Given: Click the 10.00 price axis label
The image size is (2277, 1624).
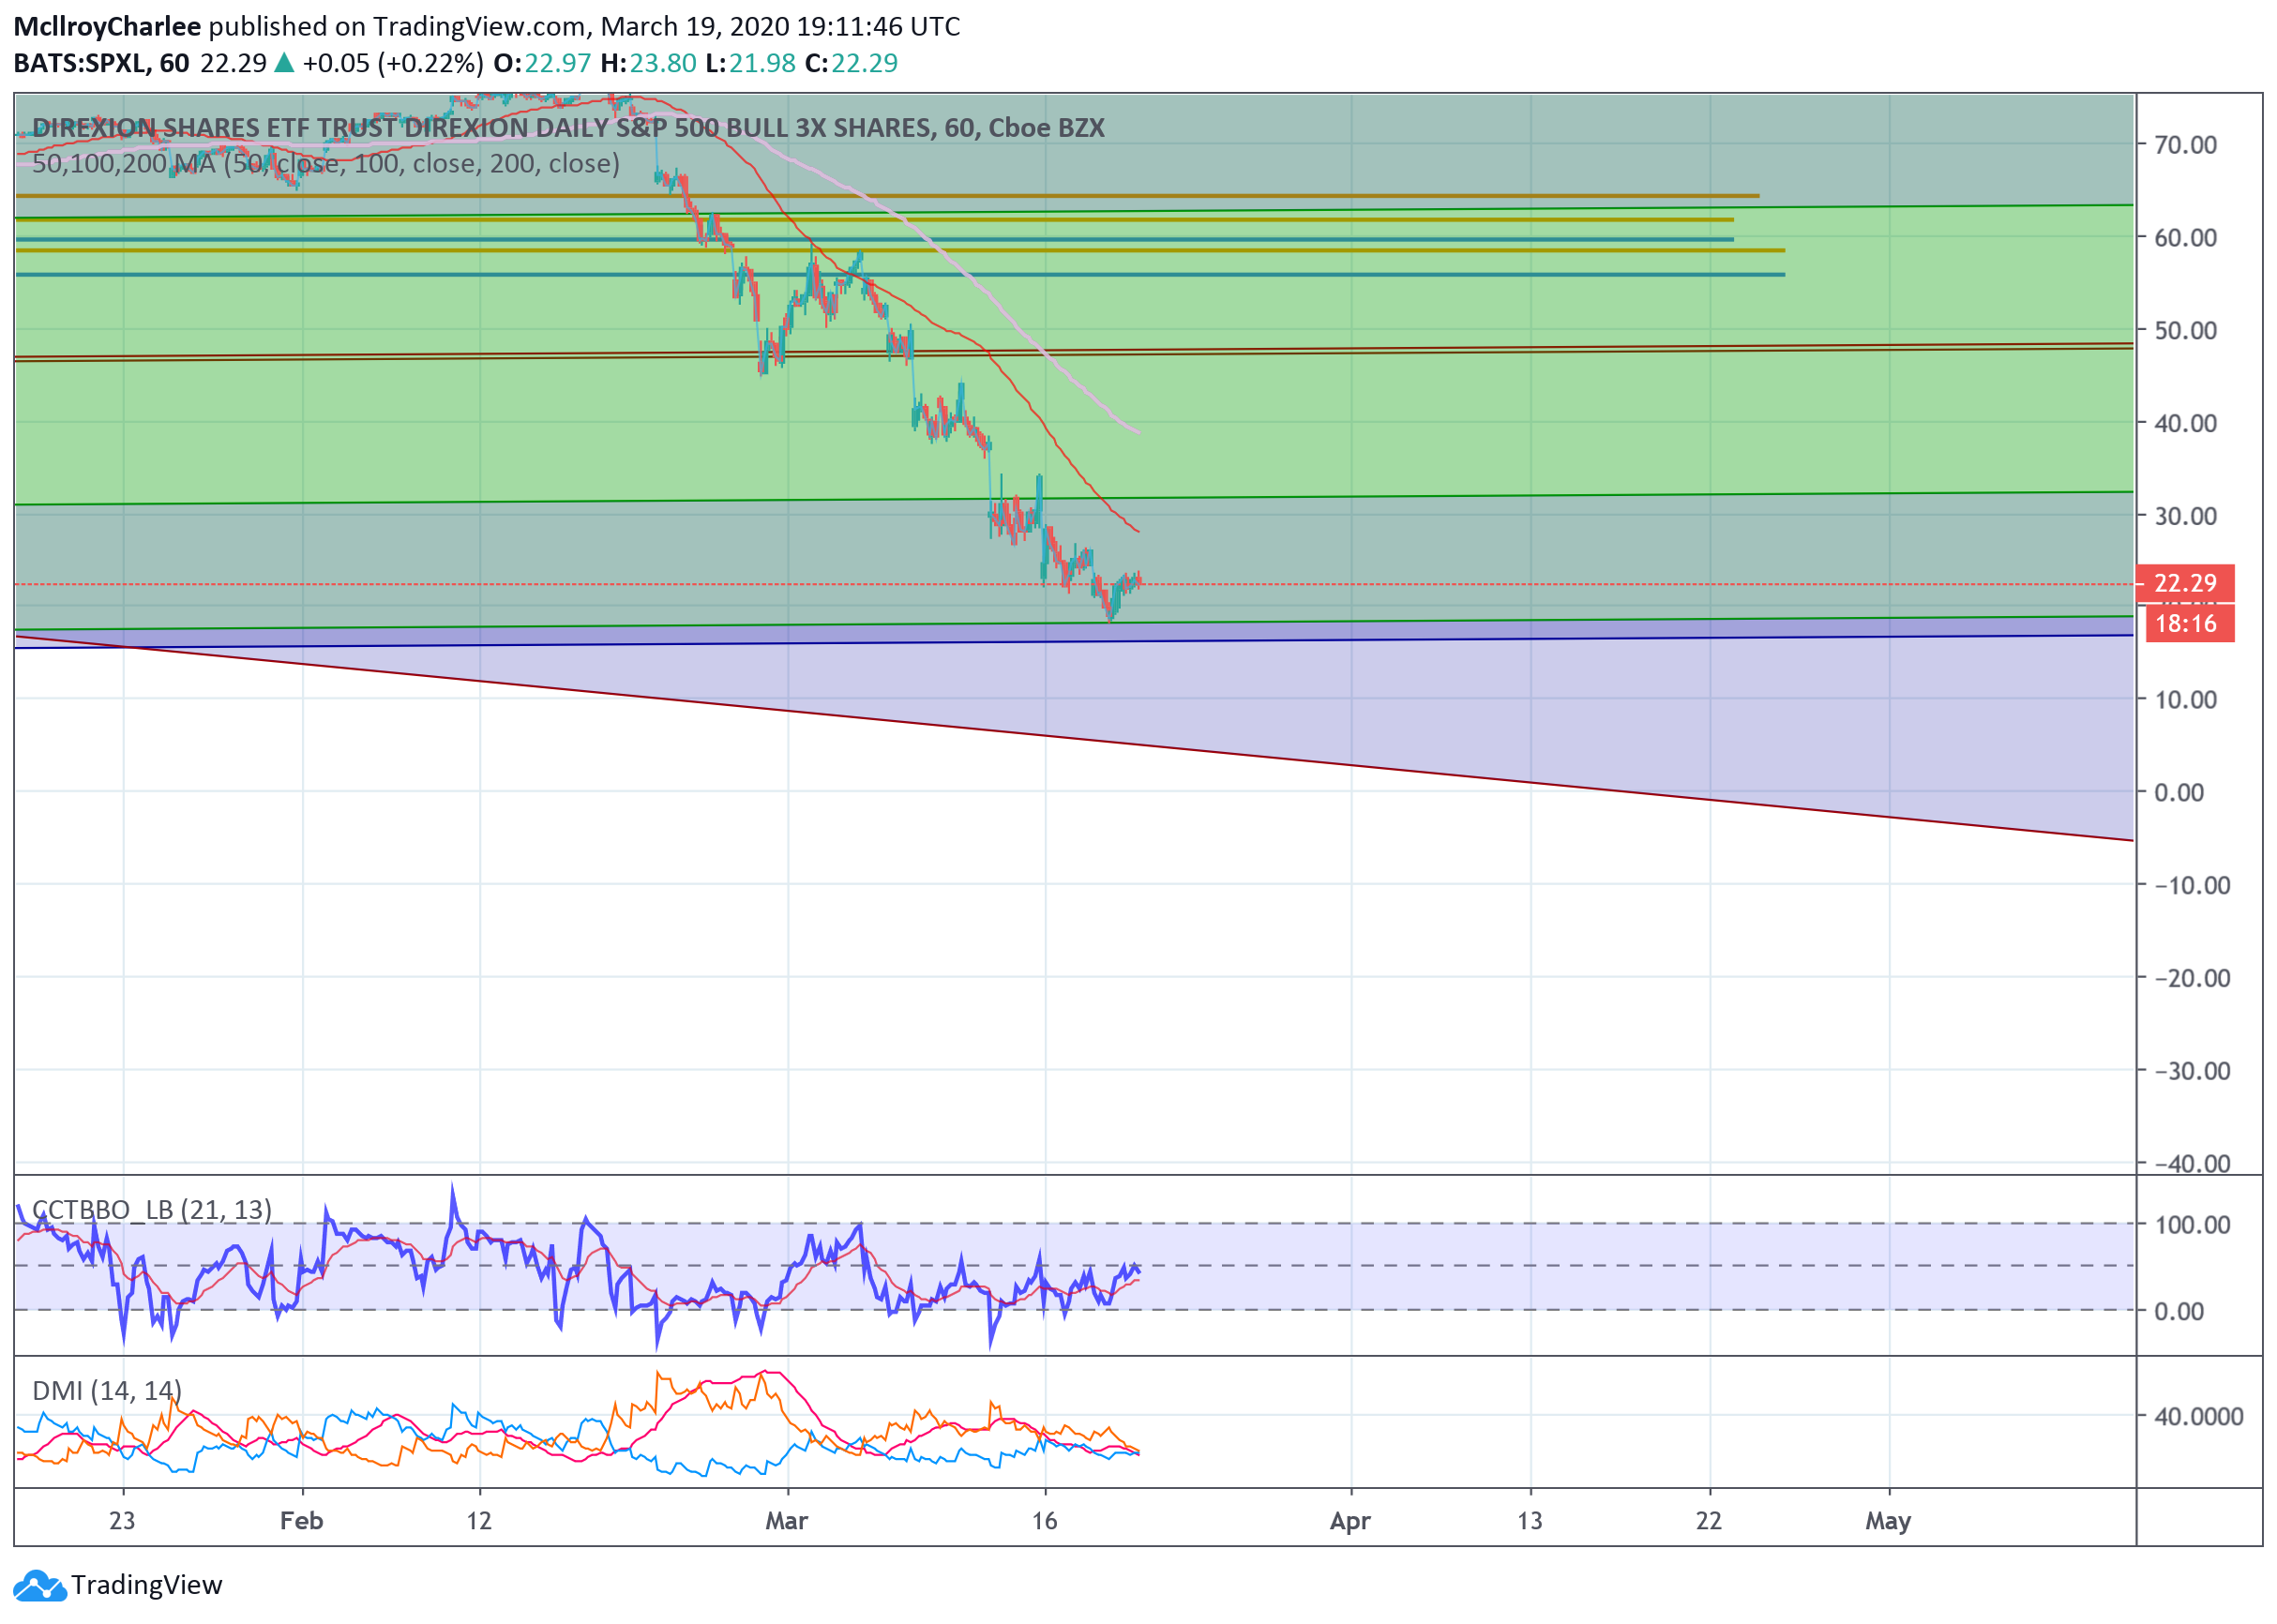Looking at the screenshot, I should [x=2185, y=700].
